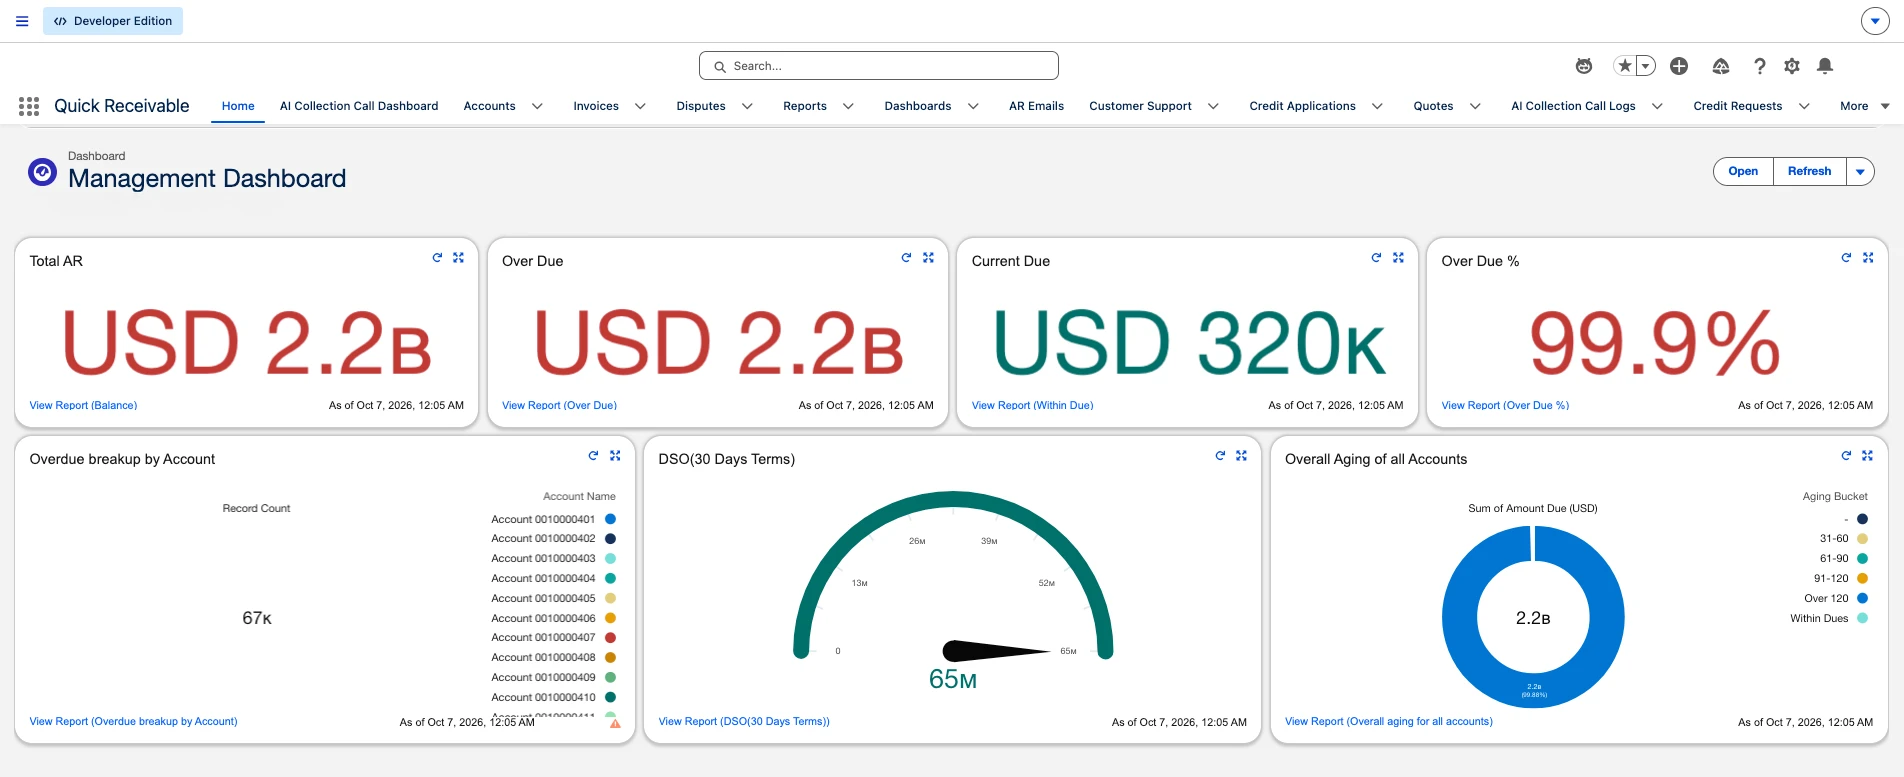Expand the Current Due widget
The image size is (1904, 777).
click(x=1398, y=258)
